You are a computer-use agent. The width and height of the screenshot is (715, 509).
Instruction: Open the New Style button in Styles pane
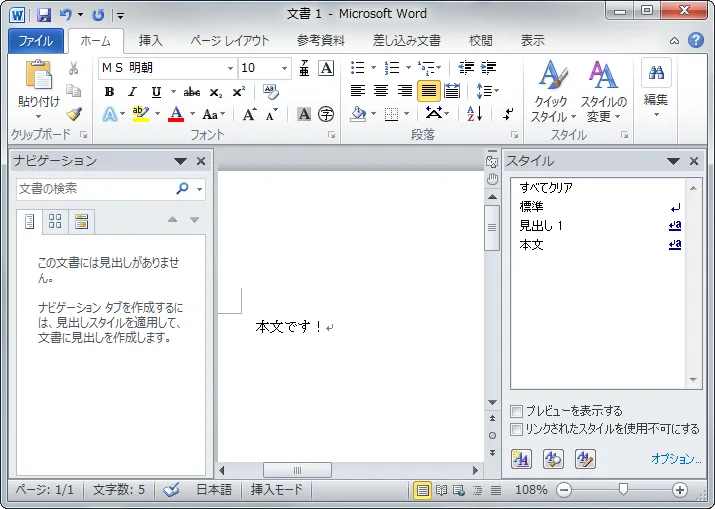coord(521,459)
